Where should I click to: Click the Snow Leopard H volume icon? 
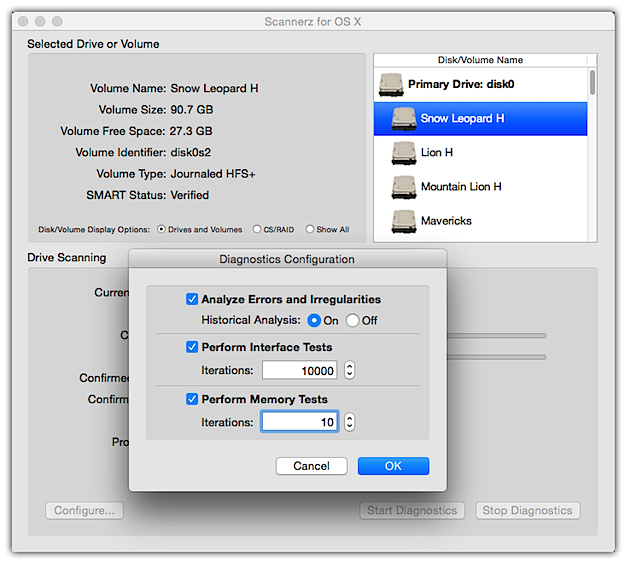404,119
